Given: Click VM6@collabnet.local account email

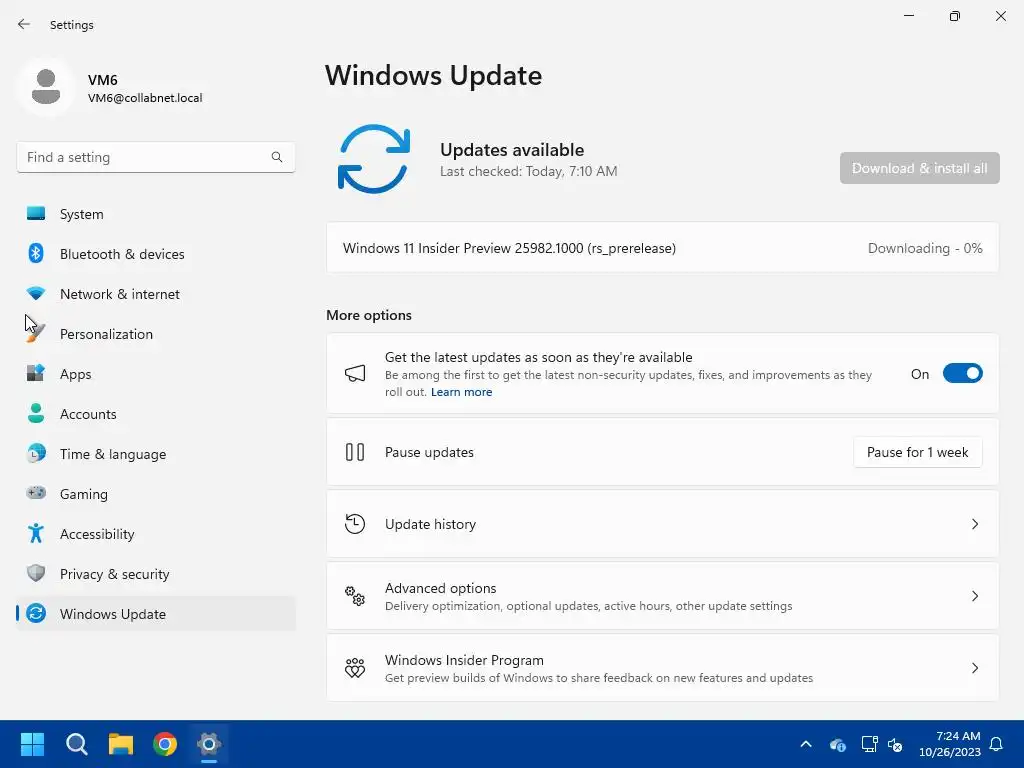Looking at the screenshot, I should tap(145, 98).
